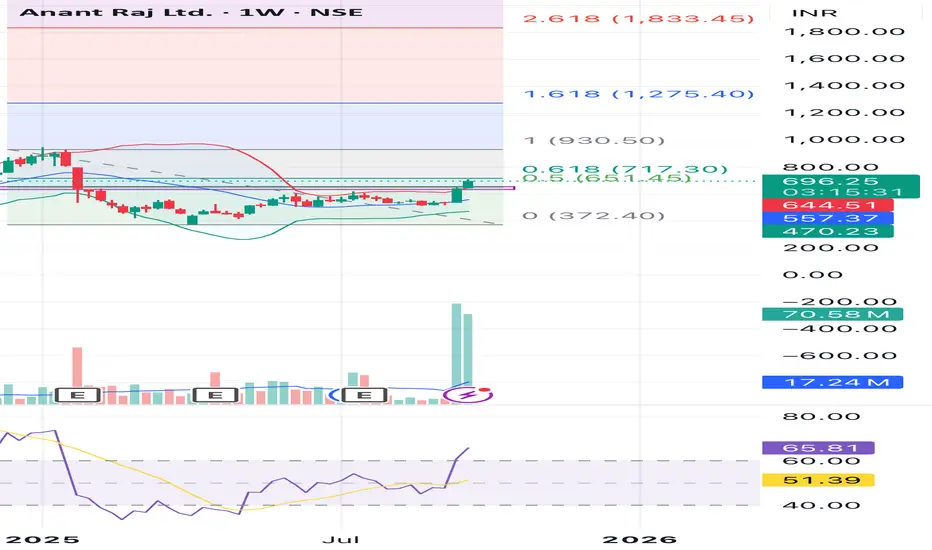Screen dimensions: 932x550
Task: Click the 1,000.00 price axis label
Action: 844,140
